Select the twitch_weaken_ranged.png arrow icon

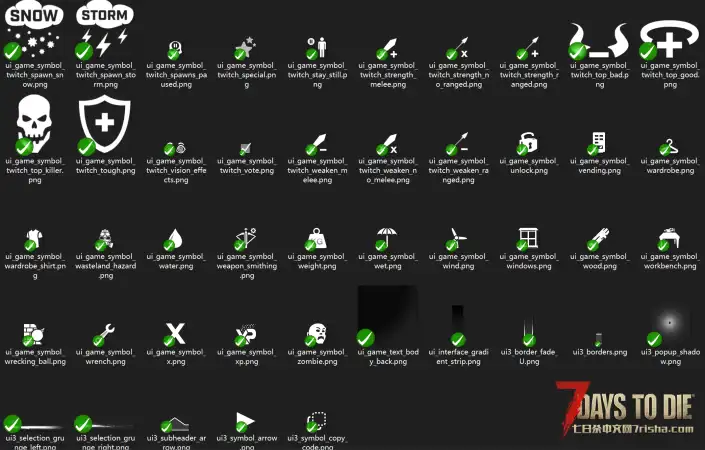[458, 144]
